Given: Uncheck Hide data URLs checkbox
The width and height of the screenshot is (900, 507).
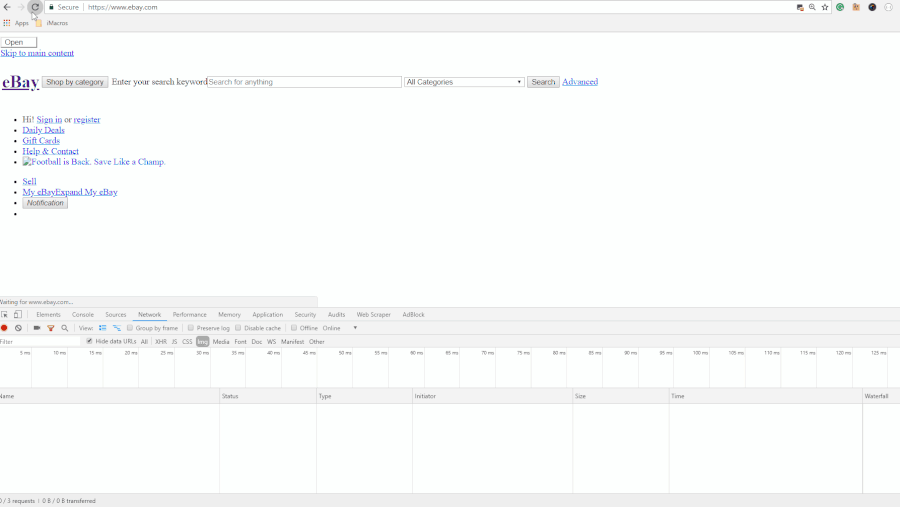Looking at the screenshot, I should (89, 341).
